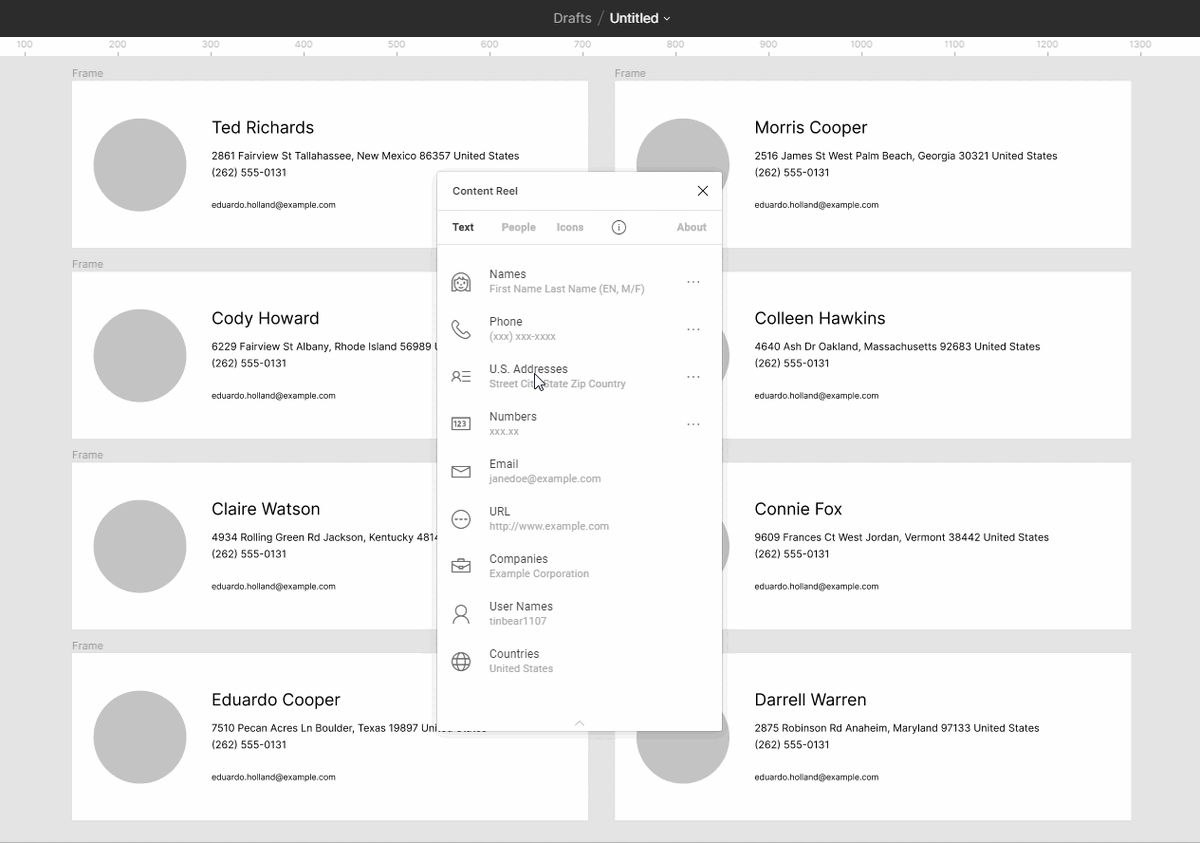Open more options for U.S. Addresses
This screenshot has width=1200, height=843.
[x=693, y=377]
